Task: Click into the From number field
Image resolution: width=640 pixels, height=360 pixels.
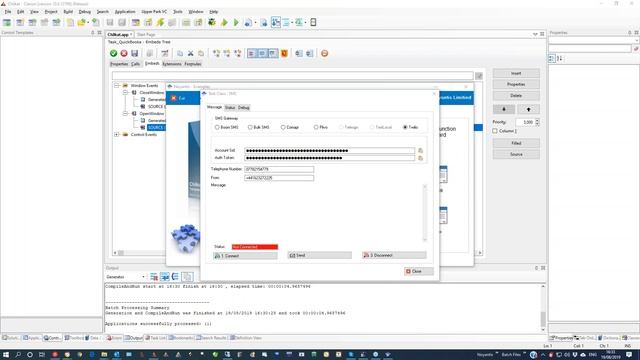Action: pos(279,178)
